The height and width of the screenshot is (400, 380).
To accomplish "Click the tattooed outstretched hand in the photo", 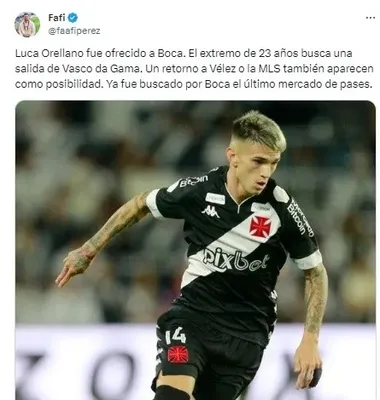I will coord(73,266).
